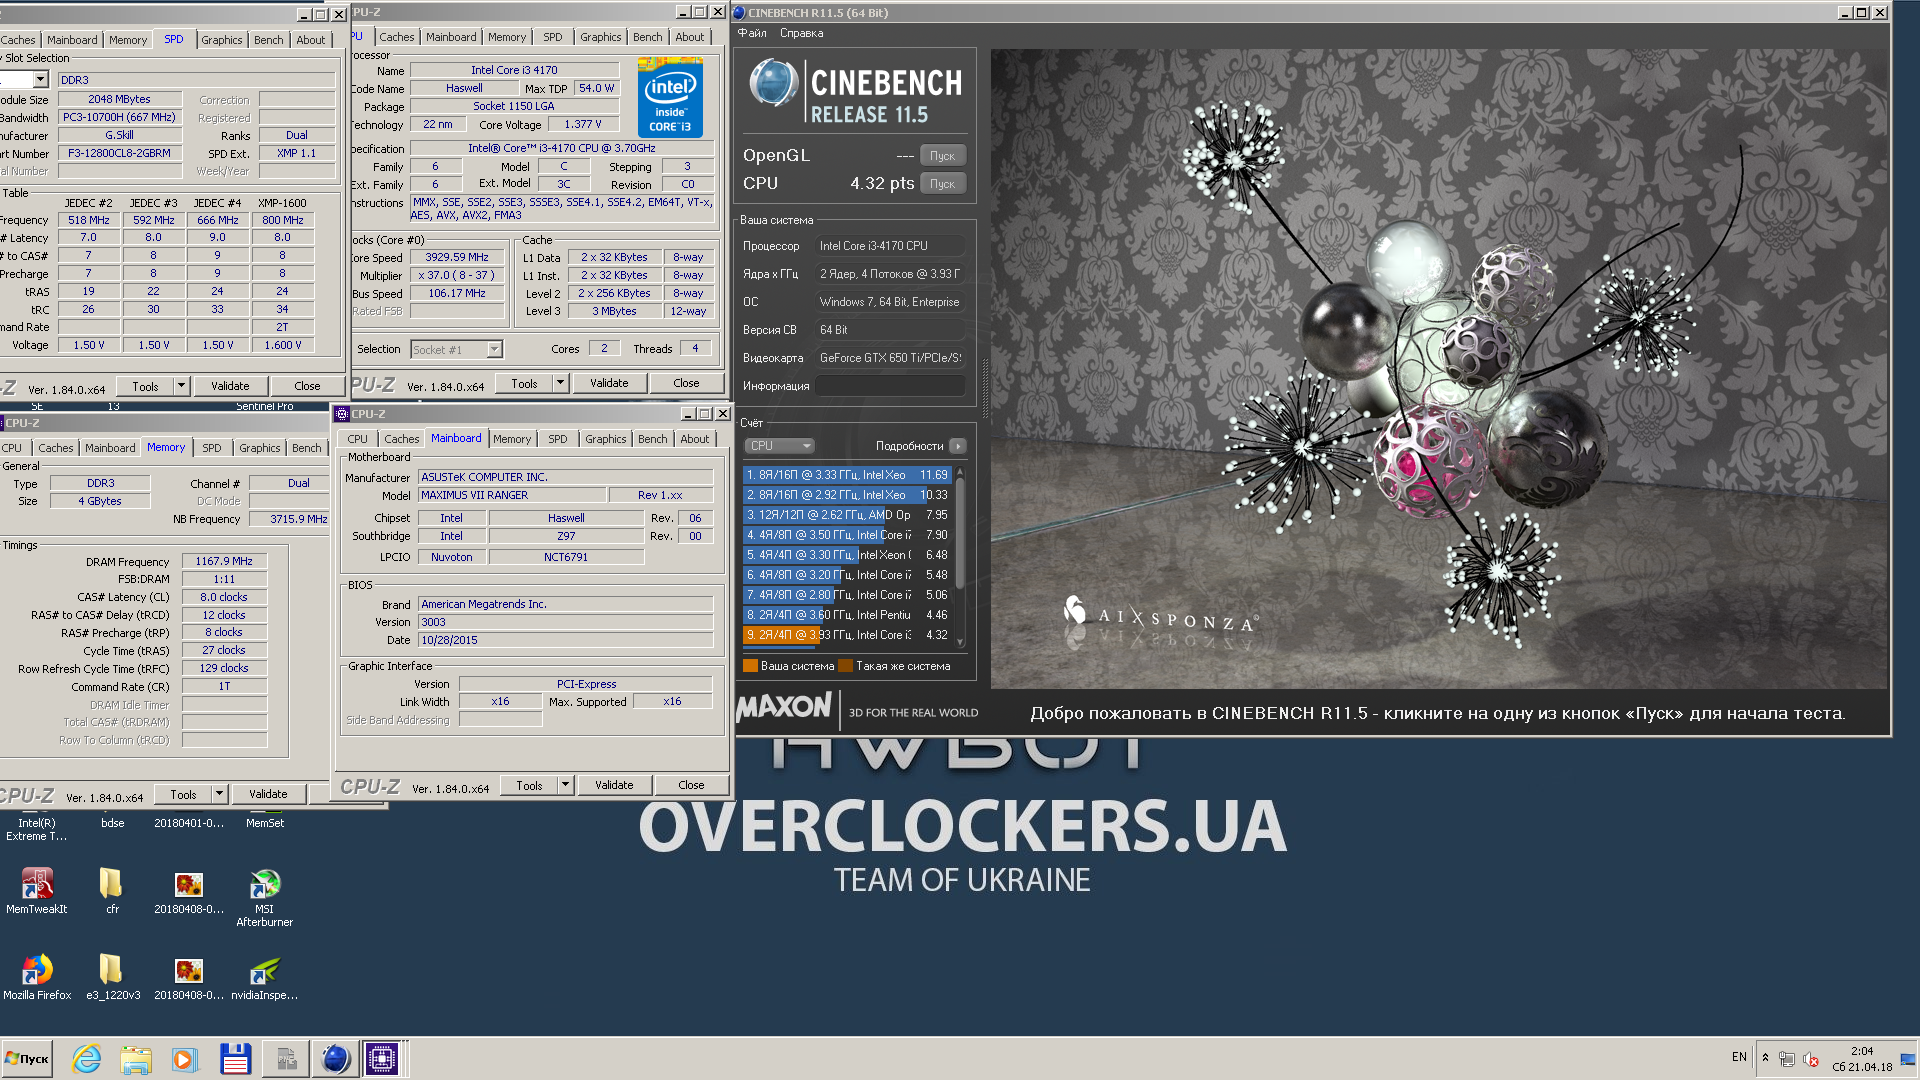Select the highlighted 4.32 ranking row
This screenshot has height=1080, width=1920.
point(847,635)
